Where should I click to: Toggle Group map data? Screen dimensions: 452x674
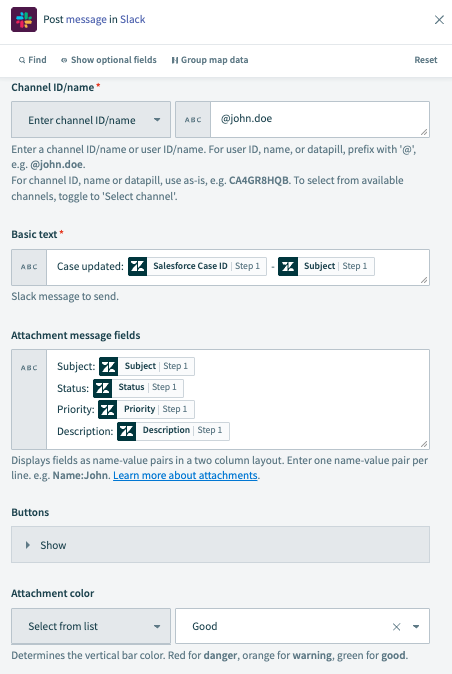tap(210, 60)
